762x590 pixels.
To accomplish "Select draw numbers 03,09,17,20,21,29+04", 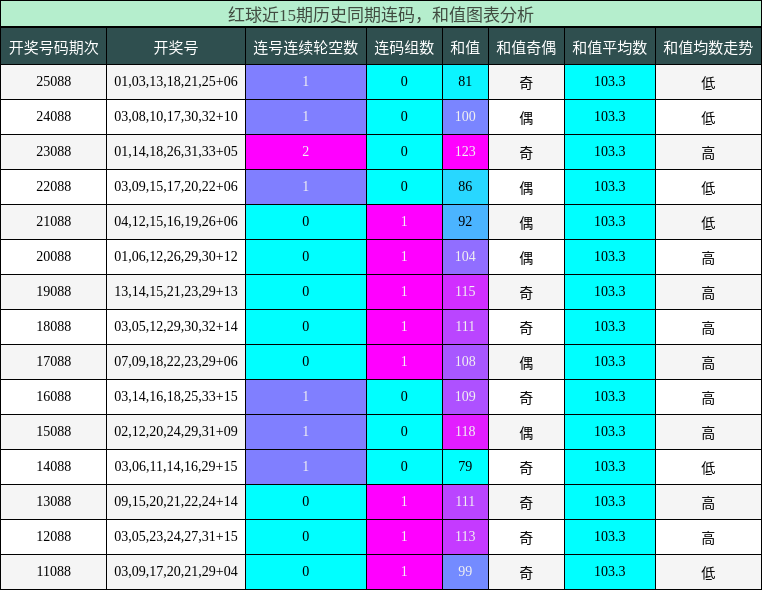I will (176, 572).
